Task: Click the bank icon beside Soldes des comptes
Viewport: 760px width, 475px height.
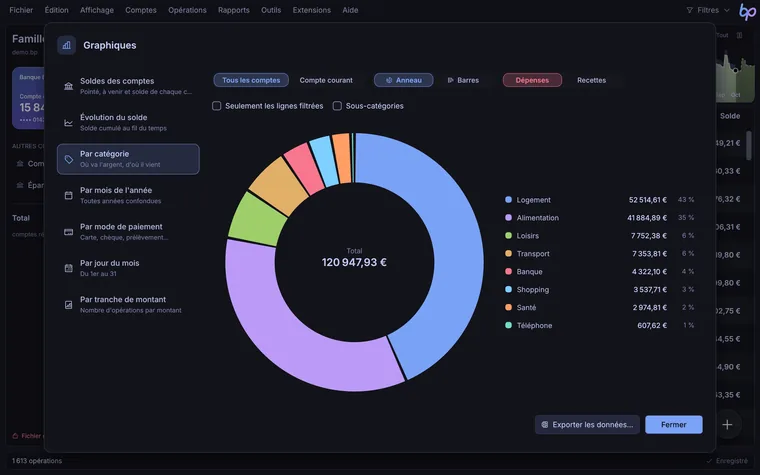Action: pyautogui.click(x=68, y=86)
